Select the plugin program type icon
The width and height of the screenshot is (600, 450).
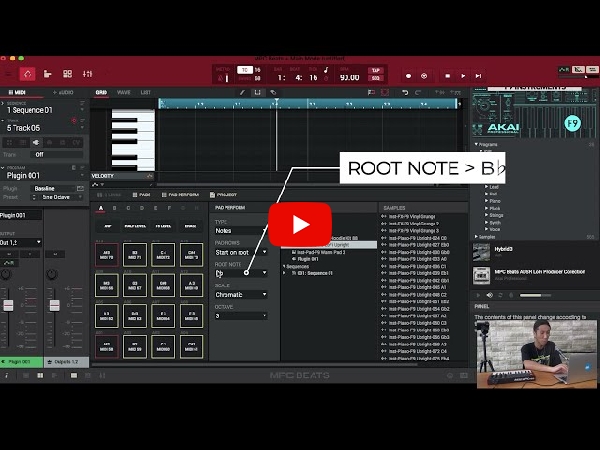[x=36, y=143]
